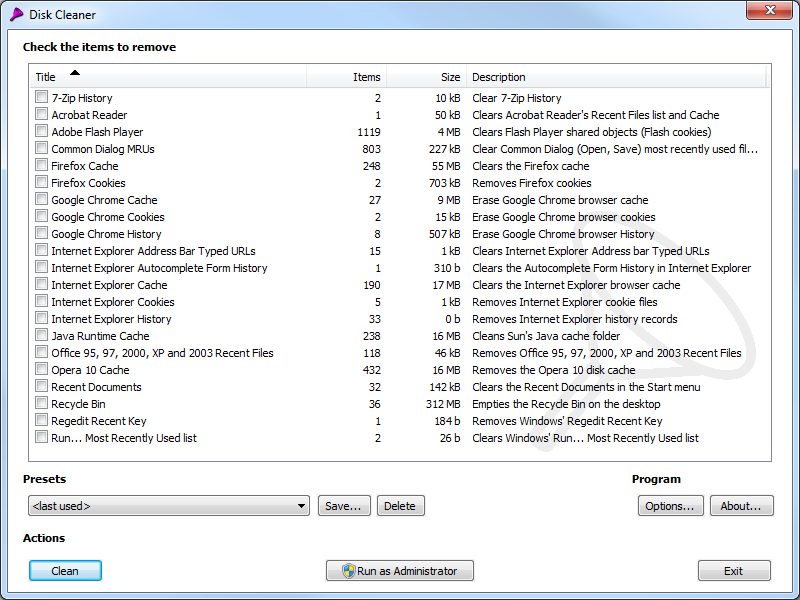This screenshot has height=600, width=800.
Task: Save the current preset
Action: pos(343,506)
